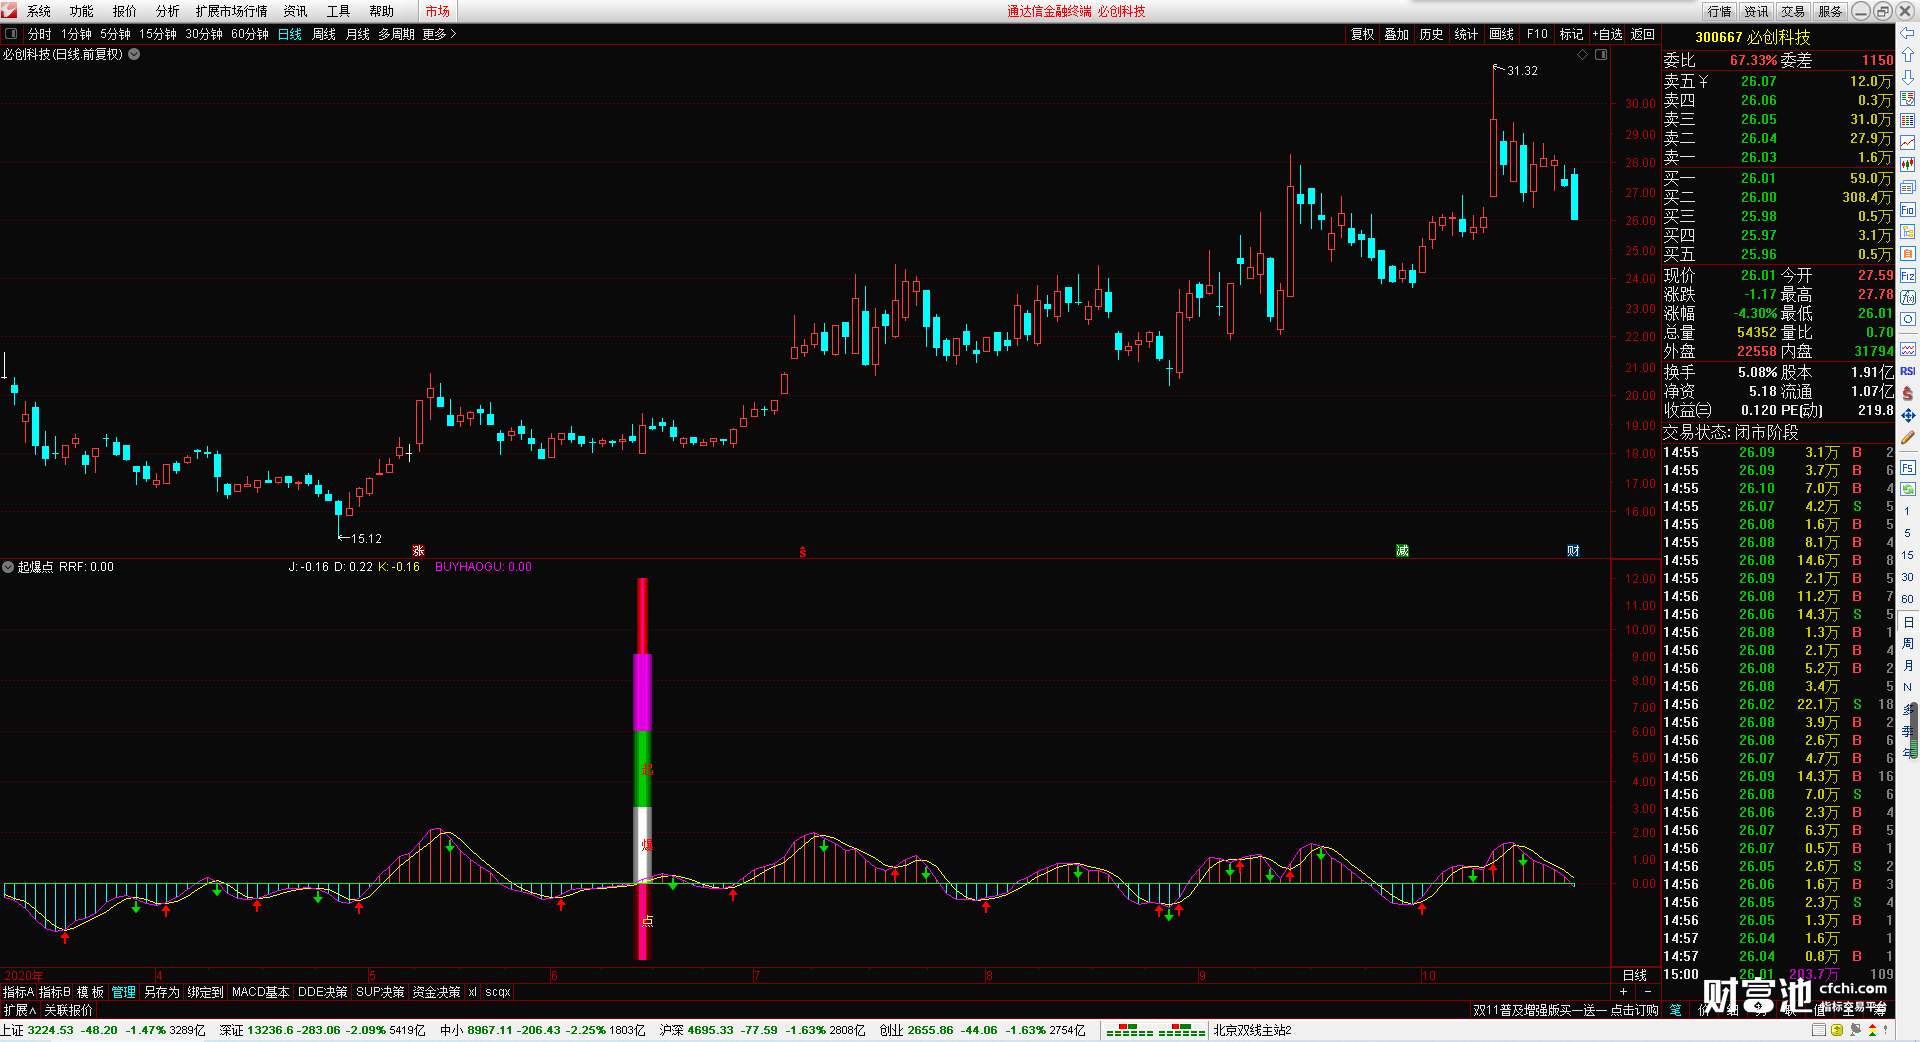This screenshot has height=1042, width=1920.
Task: Click the red 涨 marker on chart timeline
Action: coord(419,551)
